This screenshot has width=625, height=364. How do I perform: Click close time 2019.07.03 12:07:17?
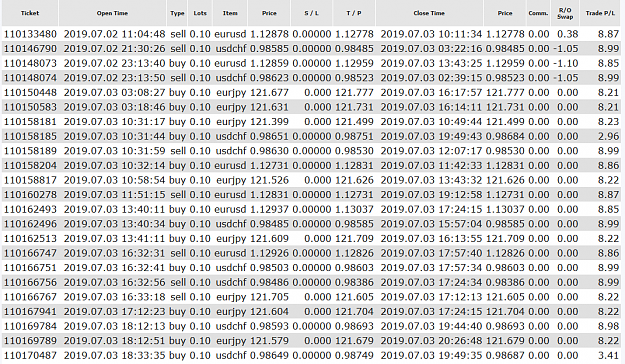coord(431,151)
